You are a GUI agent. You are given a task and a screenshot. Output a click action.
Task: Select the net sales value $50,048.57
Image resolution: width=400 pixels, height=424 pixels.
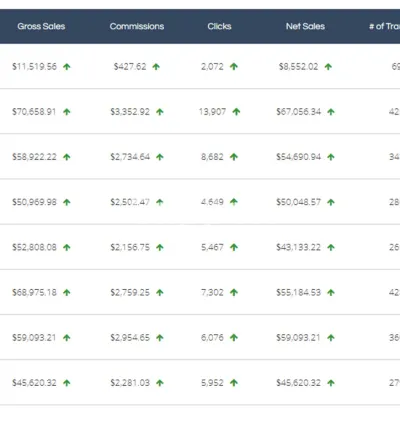pos(298,202)
